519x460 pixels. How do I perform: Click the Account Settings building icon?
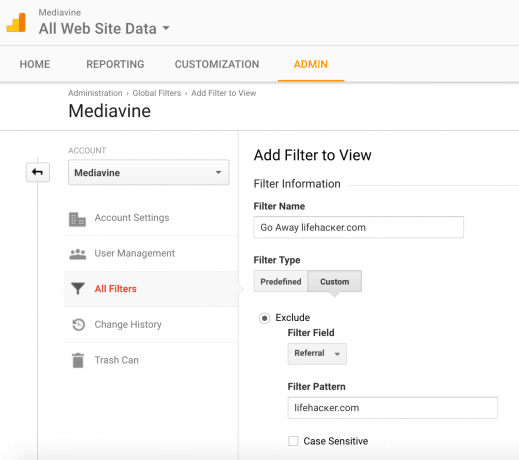77,219
